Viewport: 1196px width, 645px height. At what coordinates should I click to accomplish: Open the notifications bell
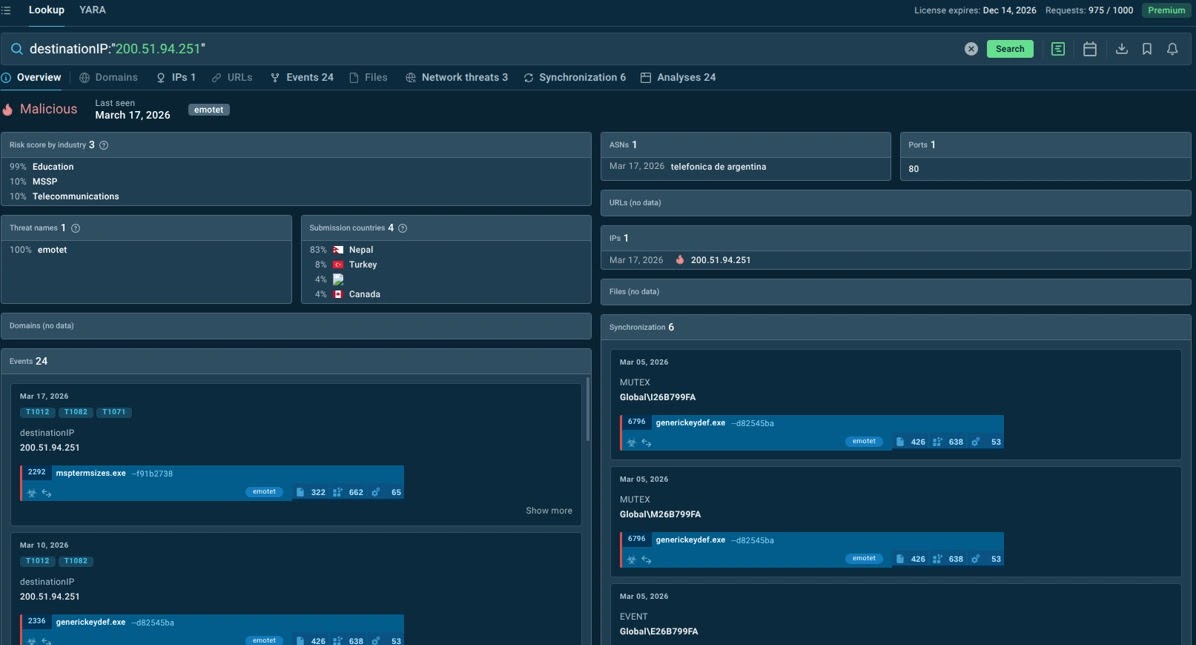pos(1172,49)
